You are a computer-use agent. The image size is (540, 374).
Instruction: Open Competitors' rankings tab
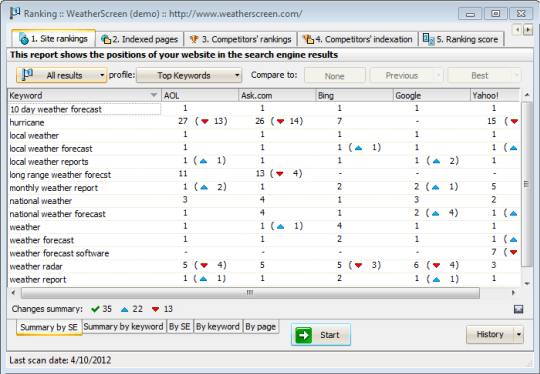coord(240,39)
